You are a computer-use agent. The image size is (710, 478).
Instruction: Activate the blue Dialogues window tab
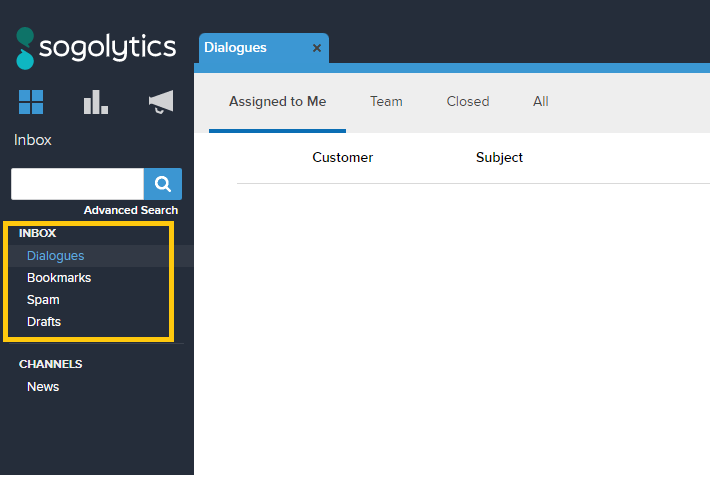point(250,48)
